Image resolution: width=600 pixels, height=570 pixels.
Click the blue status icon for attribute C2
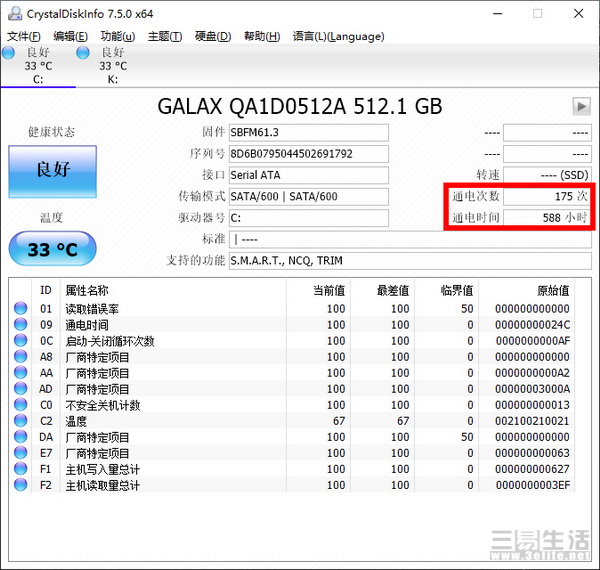point(21,420)
